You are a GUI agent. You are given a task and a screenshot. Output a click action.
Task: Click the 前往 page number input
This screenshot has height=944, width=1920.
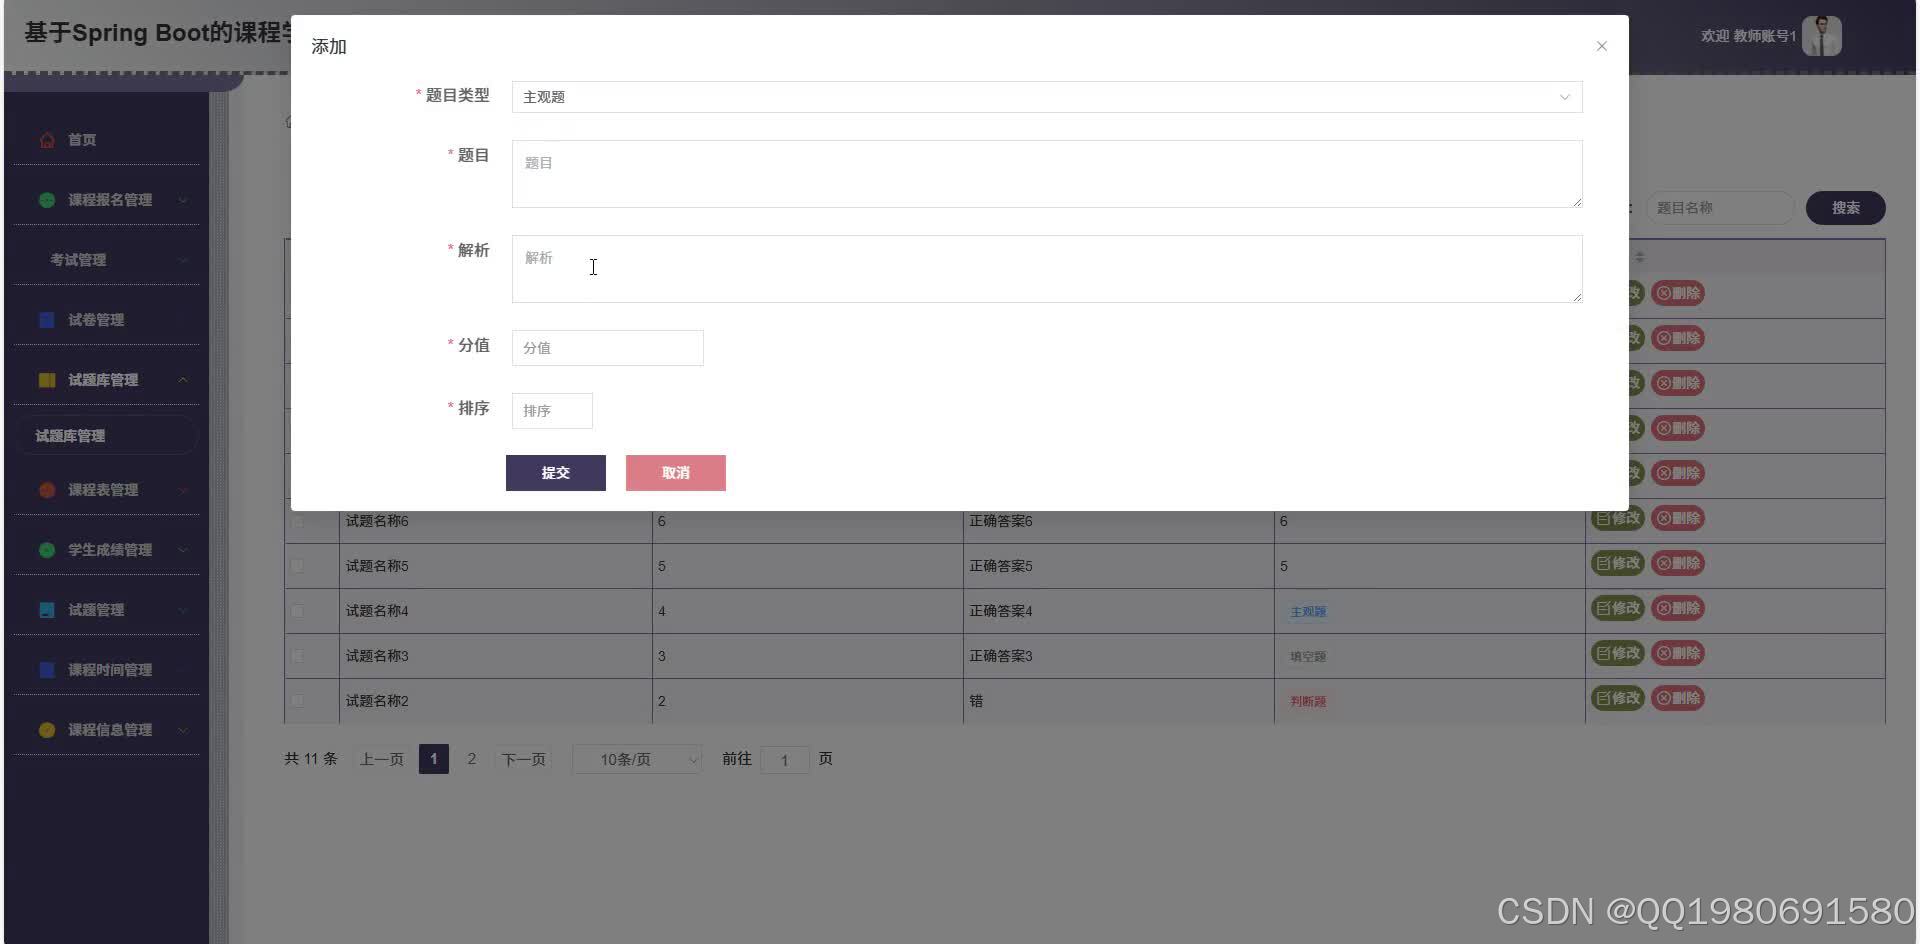click(x=785, y=760)
